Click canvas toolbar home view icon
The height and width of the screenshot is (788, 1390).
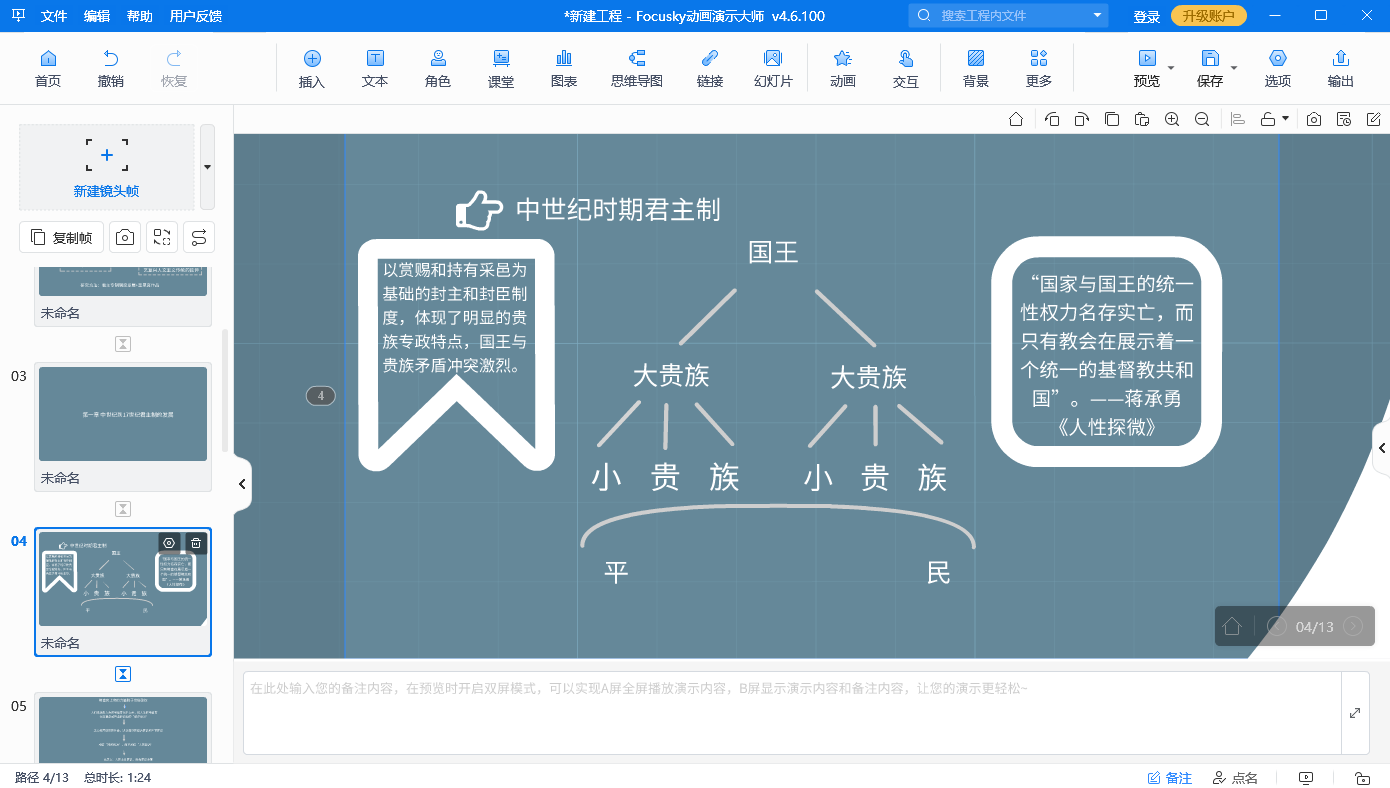click(x=1016, y=119)
